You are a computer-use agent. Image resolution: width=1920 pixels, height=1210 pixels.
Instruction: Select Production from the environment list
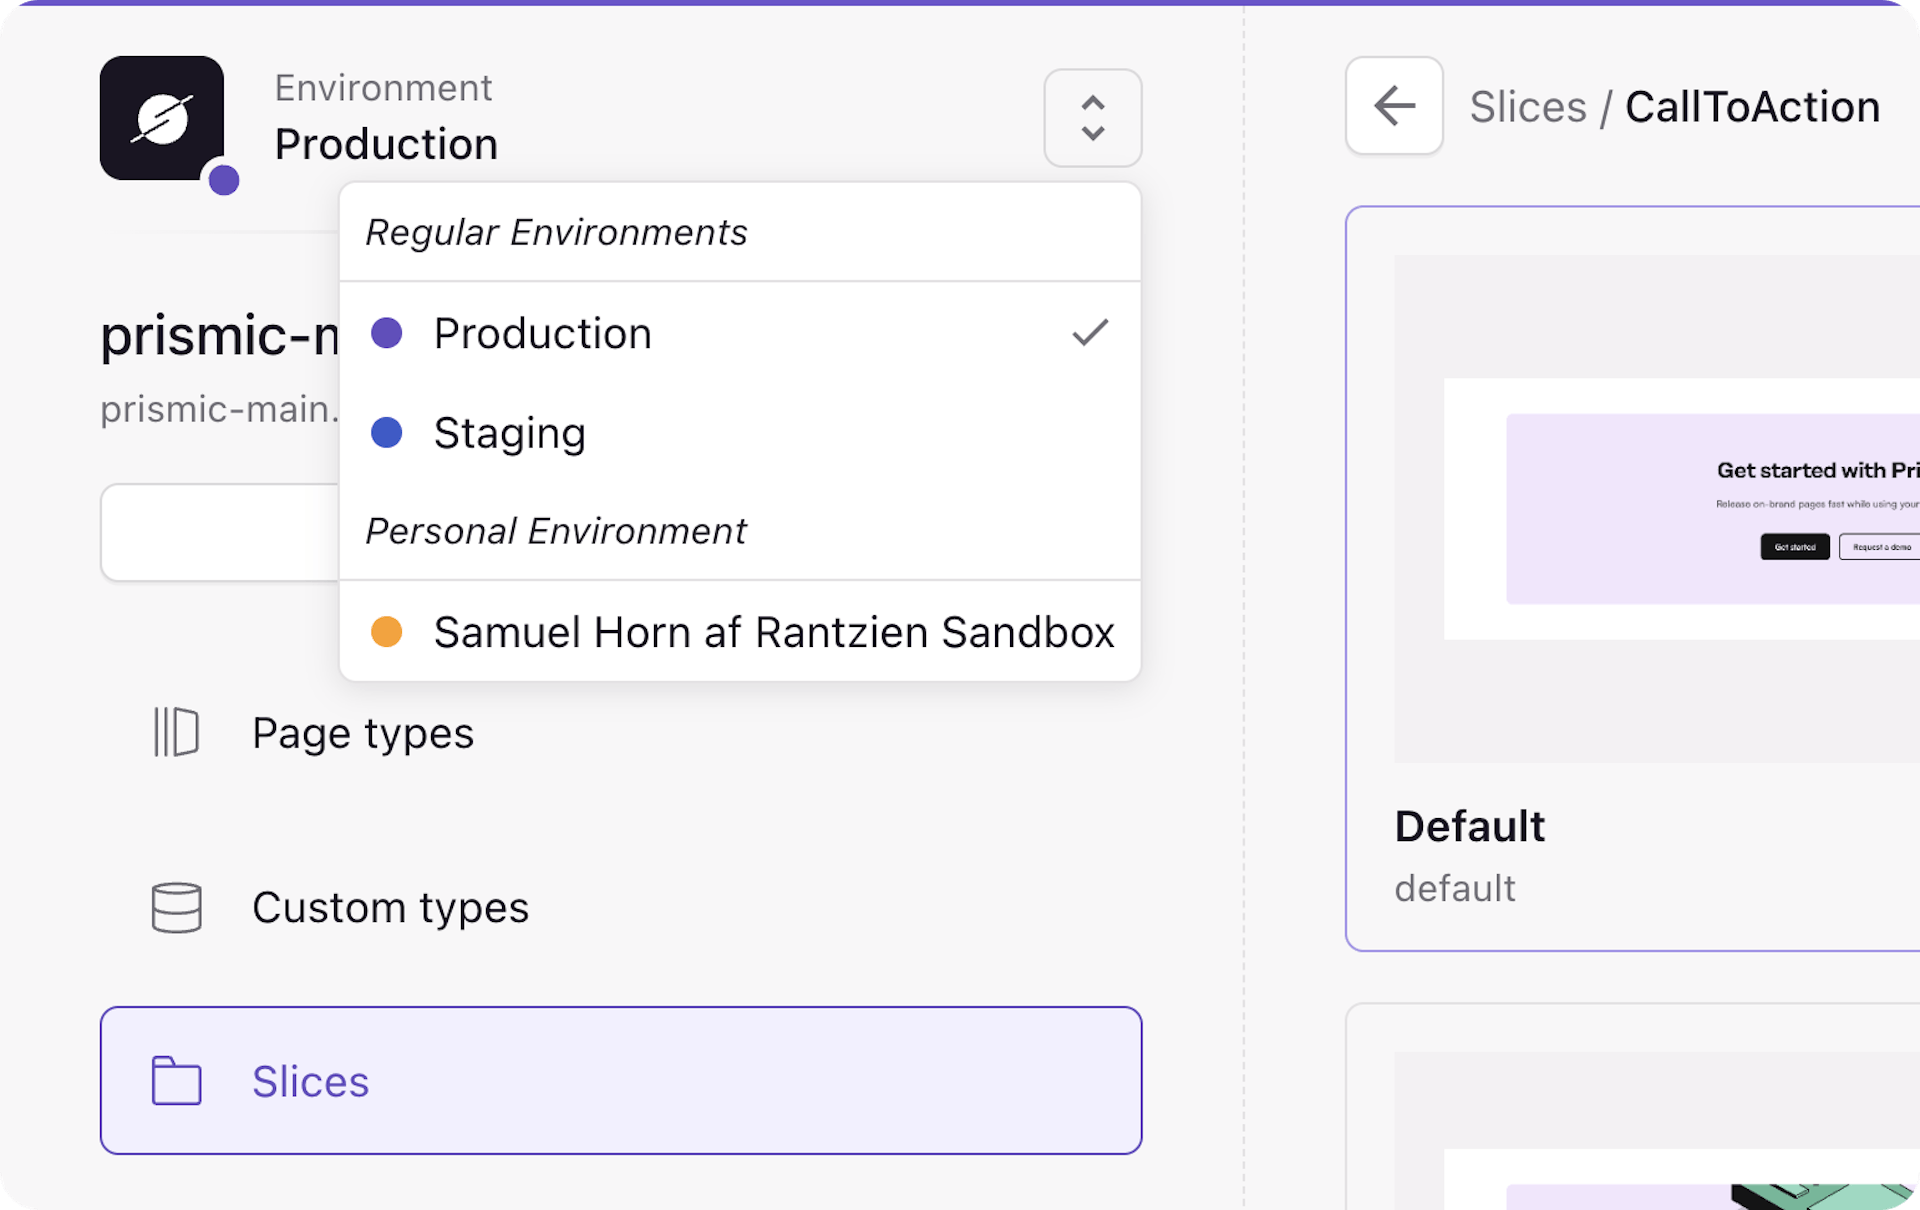point(542,333)
